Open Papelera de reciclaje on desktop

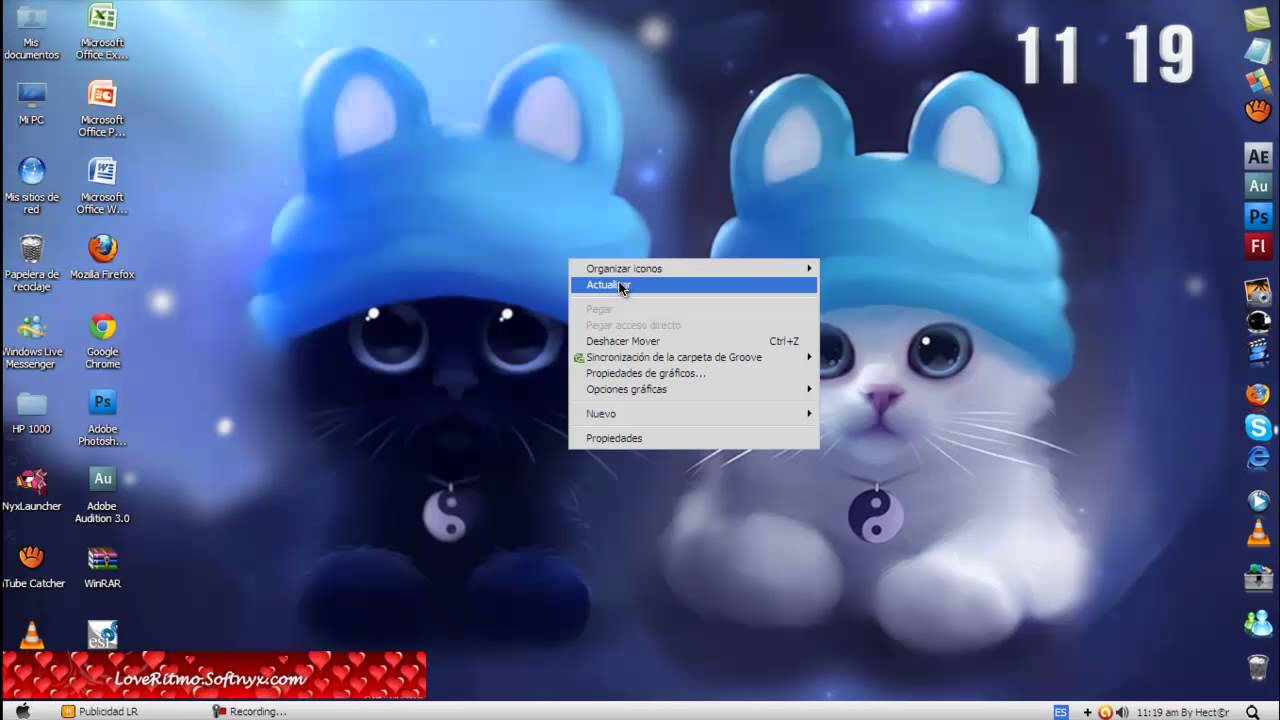(32, 263)
